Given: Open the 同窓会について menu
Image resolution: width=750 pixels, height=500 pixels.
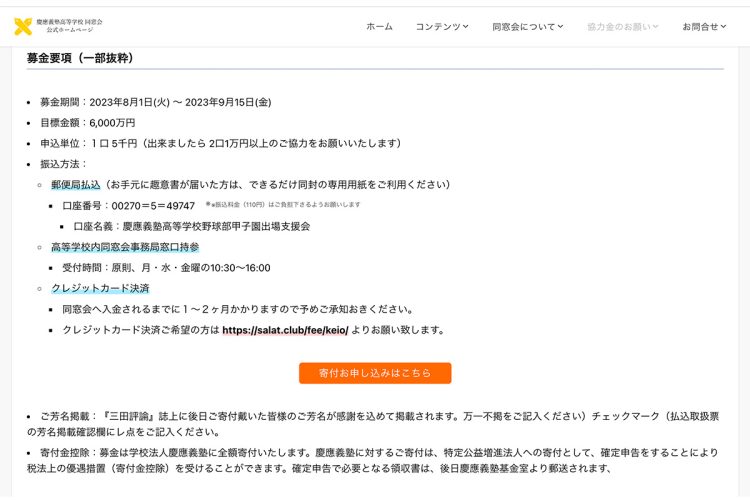Looking at the screenshot, I should pos(528,27).
